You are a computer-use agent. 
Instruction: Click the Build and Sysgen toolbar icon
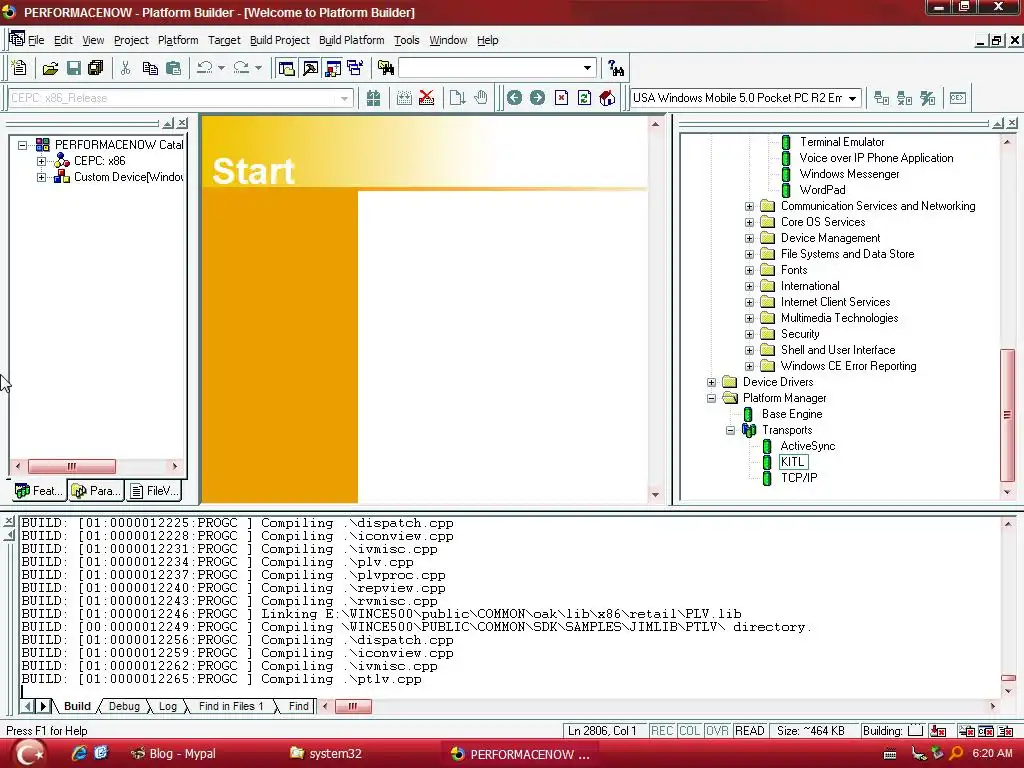coord(374,98)
